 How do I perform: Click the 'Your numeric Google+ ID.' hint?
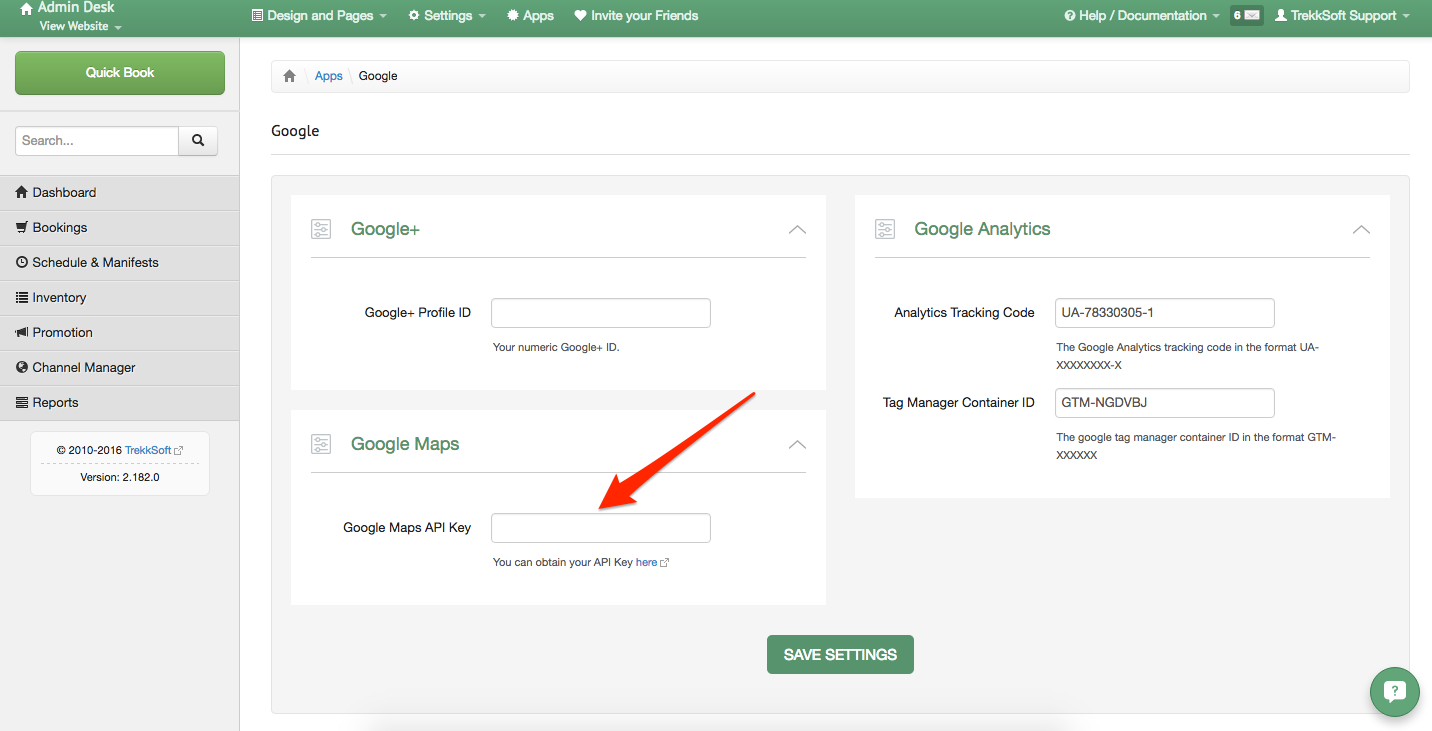tap(556, 348)
